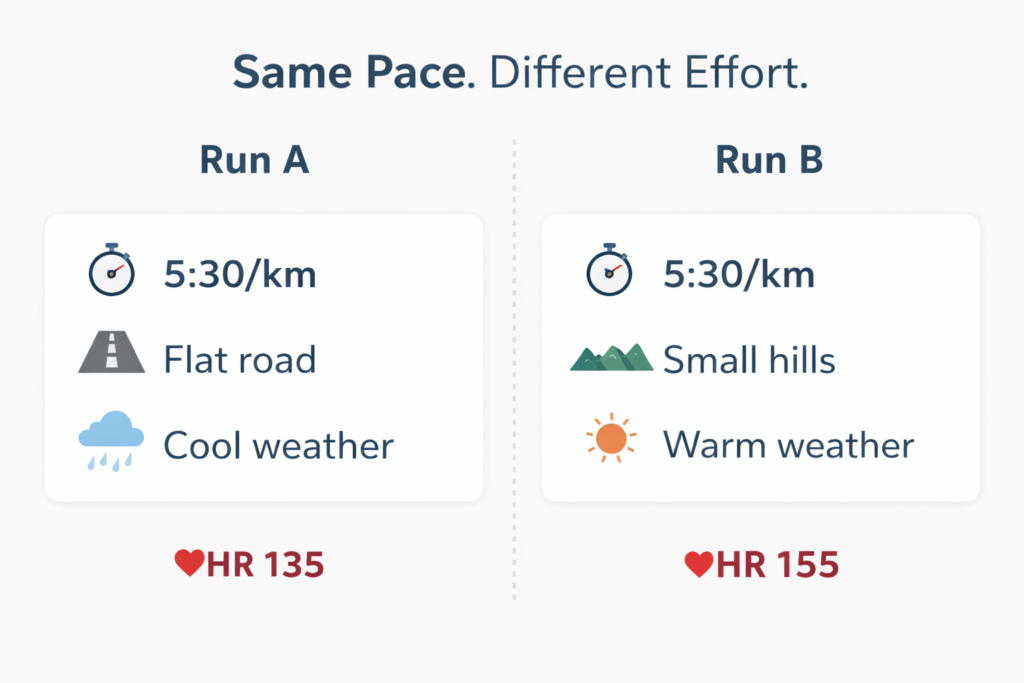Click the "Cool weather" label

[x=279, y=445]
